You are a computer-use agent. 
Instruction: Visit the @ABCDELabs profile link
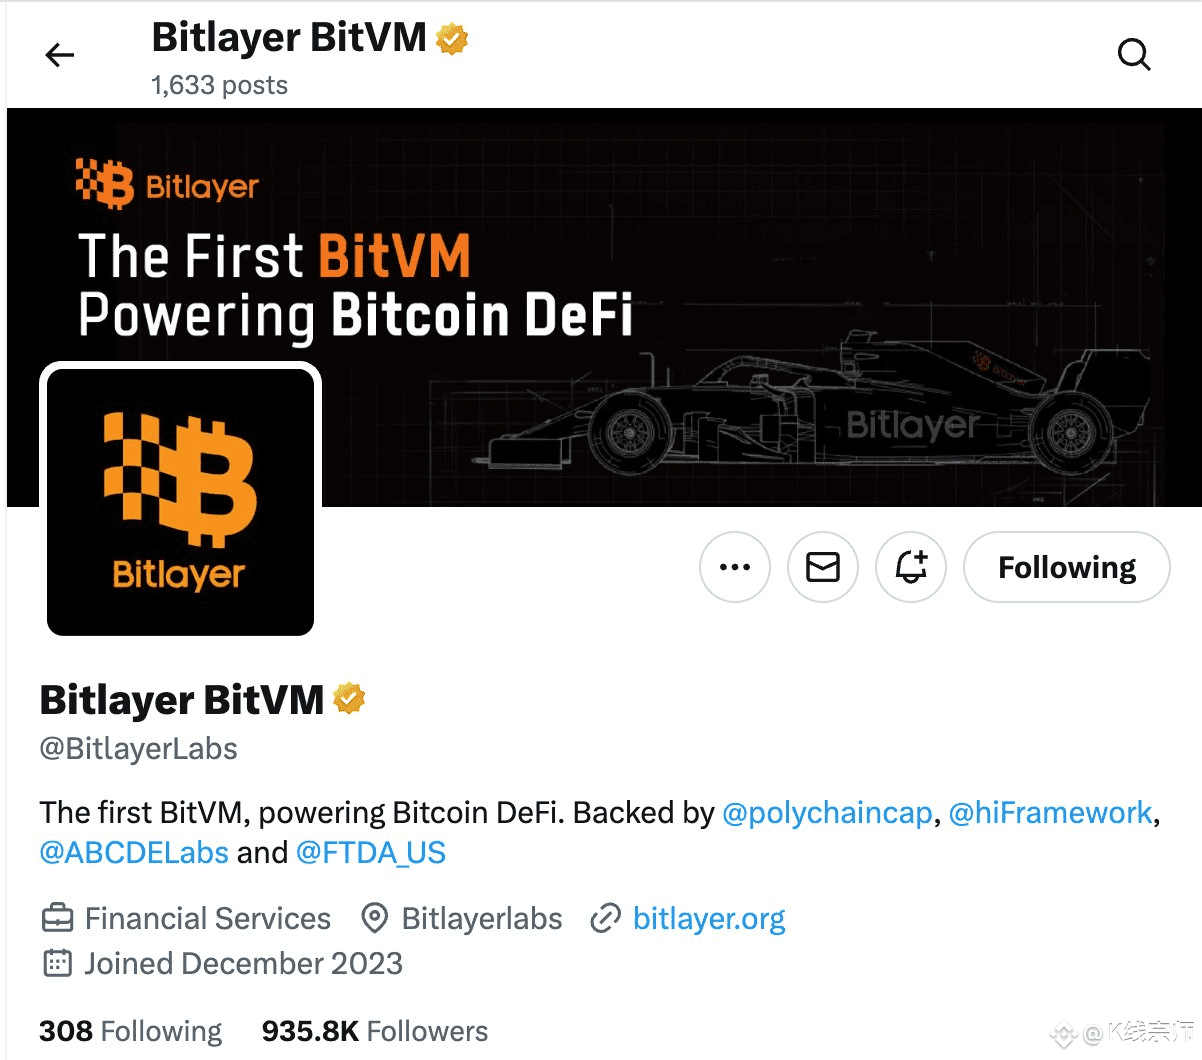(134, 852)
